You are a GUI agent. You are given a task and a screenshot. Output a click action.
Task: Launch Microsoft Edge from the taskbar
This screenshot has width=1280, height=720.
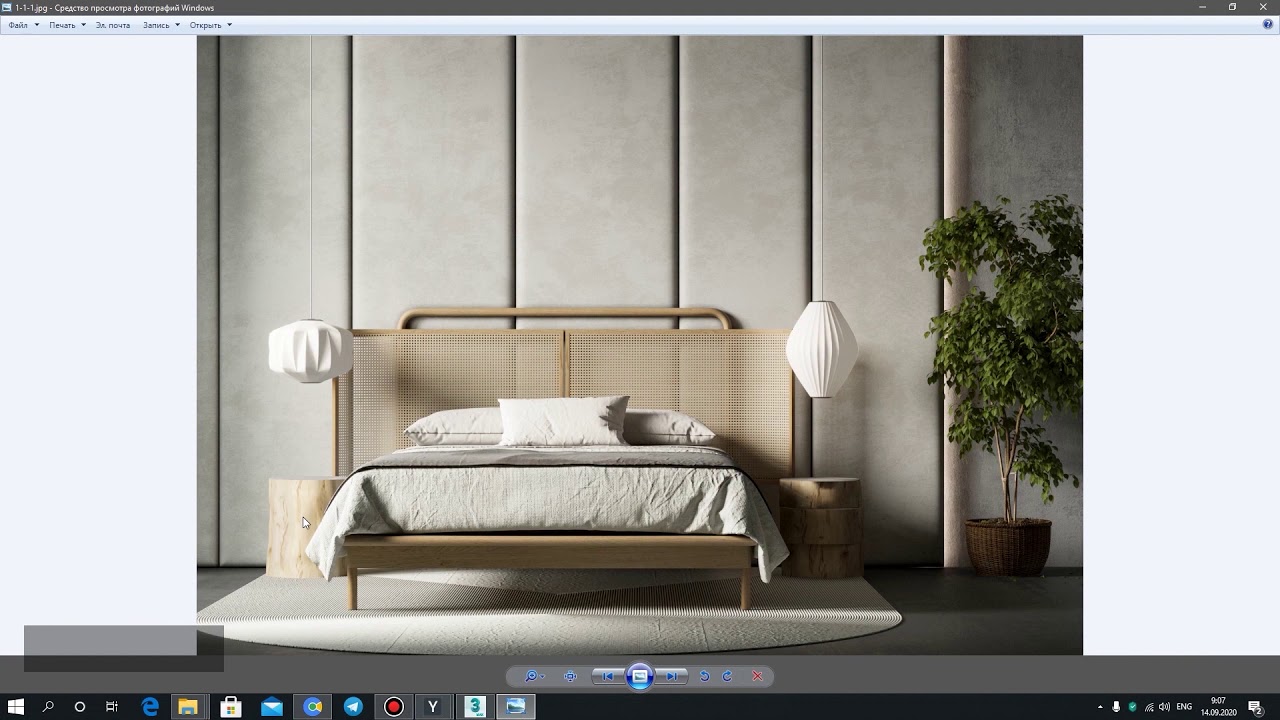coord(150,707)
